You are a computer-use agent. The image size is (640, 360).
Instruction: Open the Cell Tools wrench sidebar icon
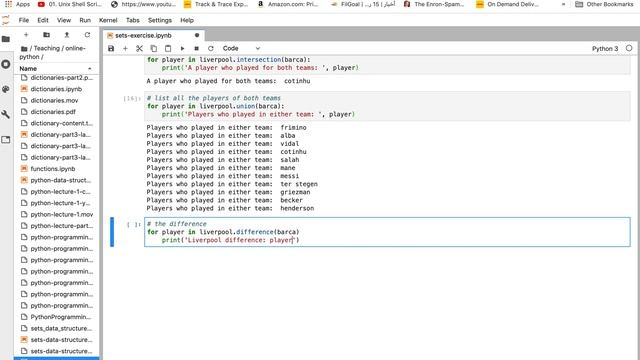[6, 115]
